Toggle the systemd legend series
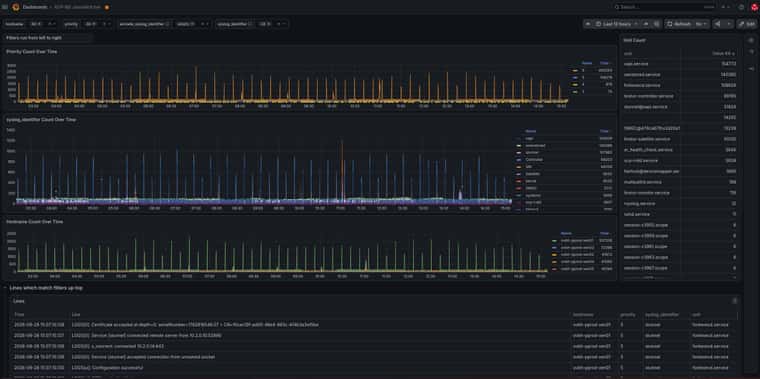Screen dimensions: 760x379 coord(532,195)
